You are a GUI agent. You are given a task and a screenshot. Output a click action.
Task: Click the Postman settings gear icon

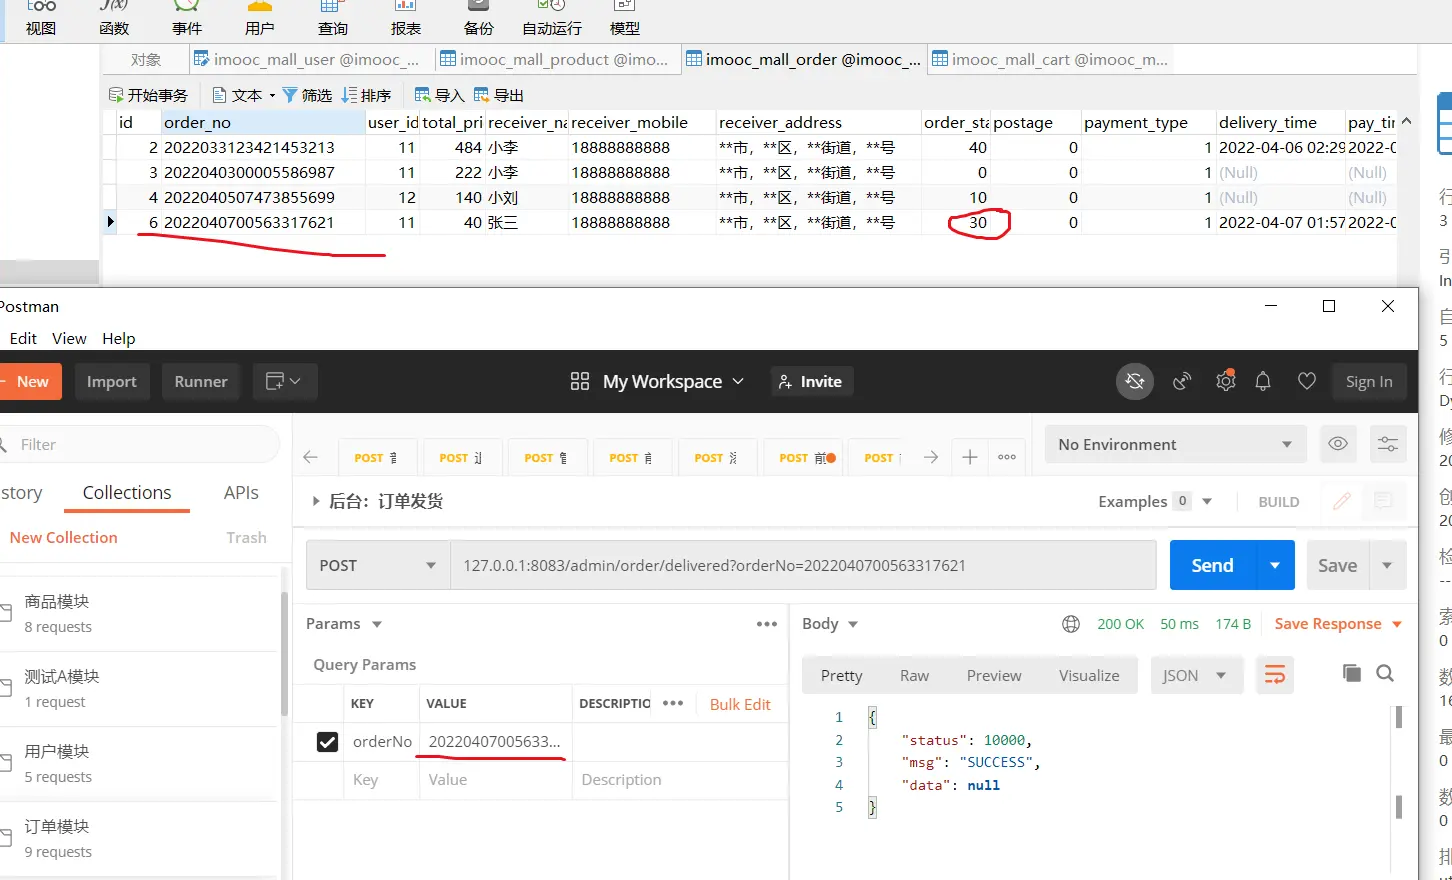click(1225, 381)
